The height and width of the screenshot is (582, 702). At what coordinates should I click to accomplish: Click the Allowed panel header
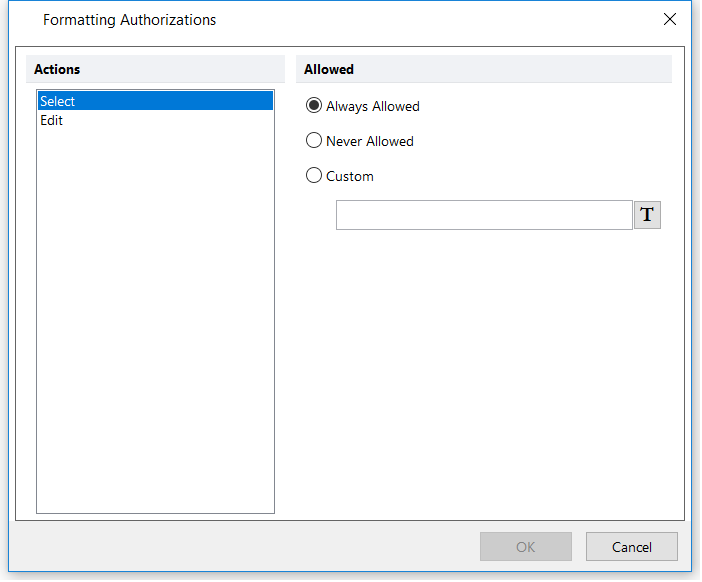pos(484,69)
